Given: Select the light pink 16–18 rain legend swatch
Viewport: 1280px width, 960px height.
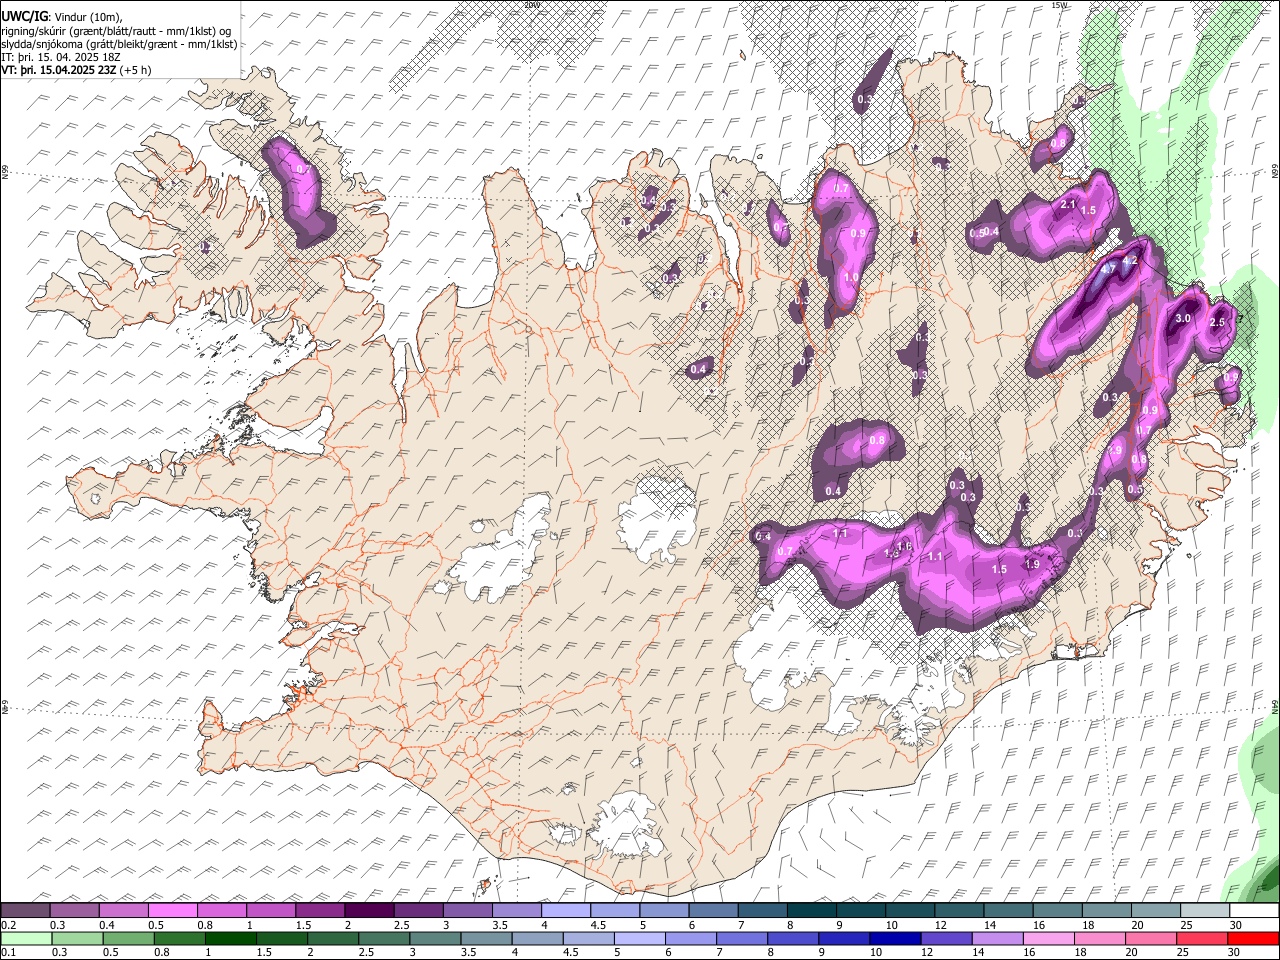Looking at the screenshot, I should pyautogui.click(x=1048, y=938).
